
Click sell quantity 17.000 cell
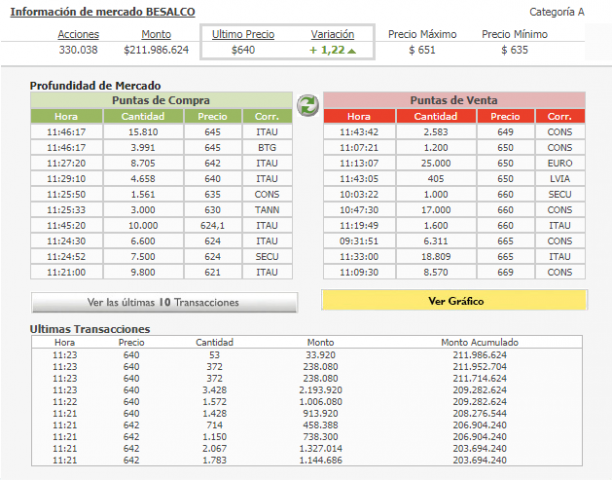point(436,210)
